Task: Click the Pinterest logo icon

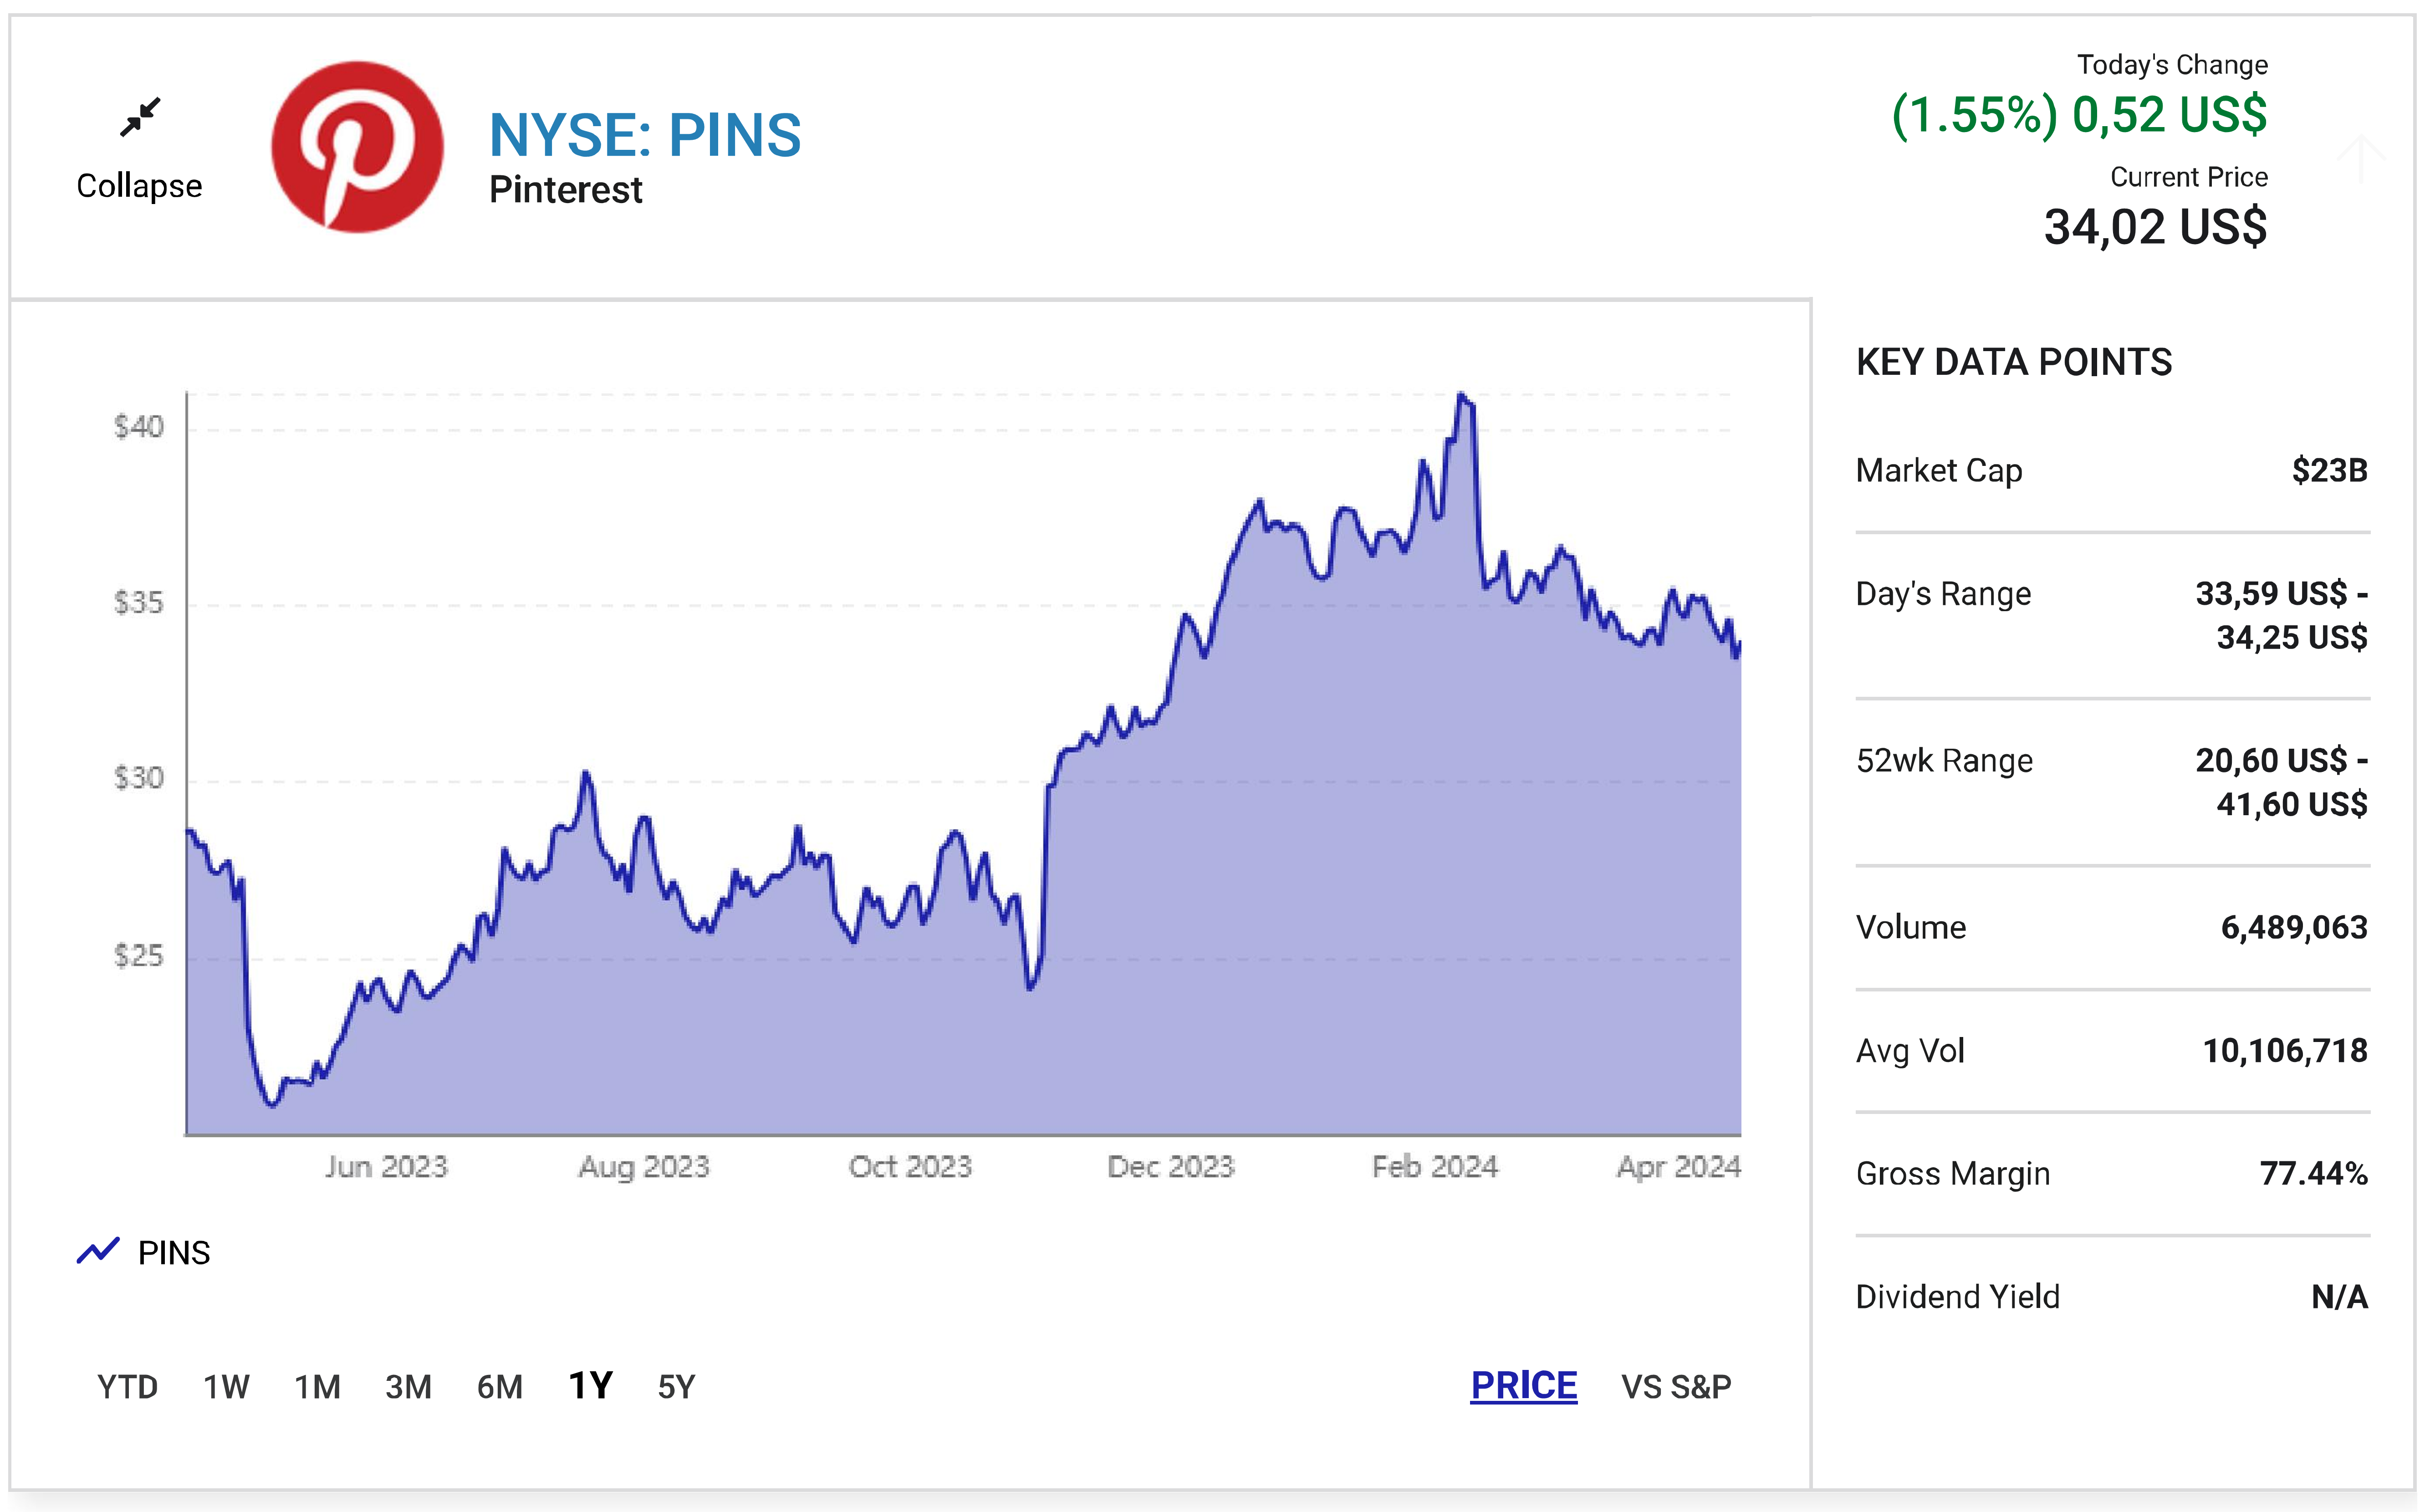Action: [357, 147]
